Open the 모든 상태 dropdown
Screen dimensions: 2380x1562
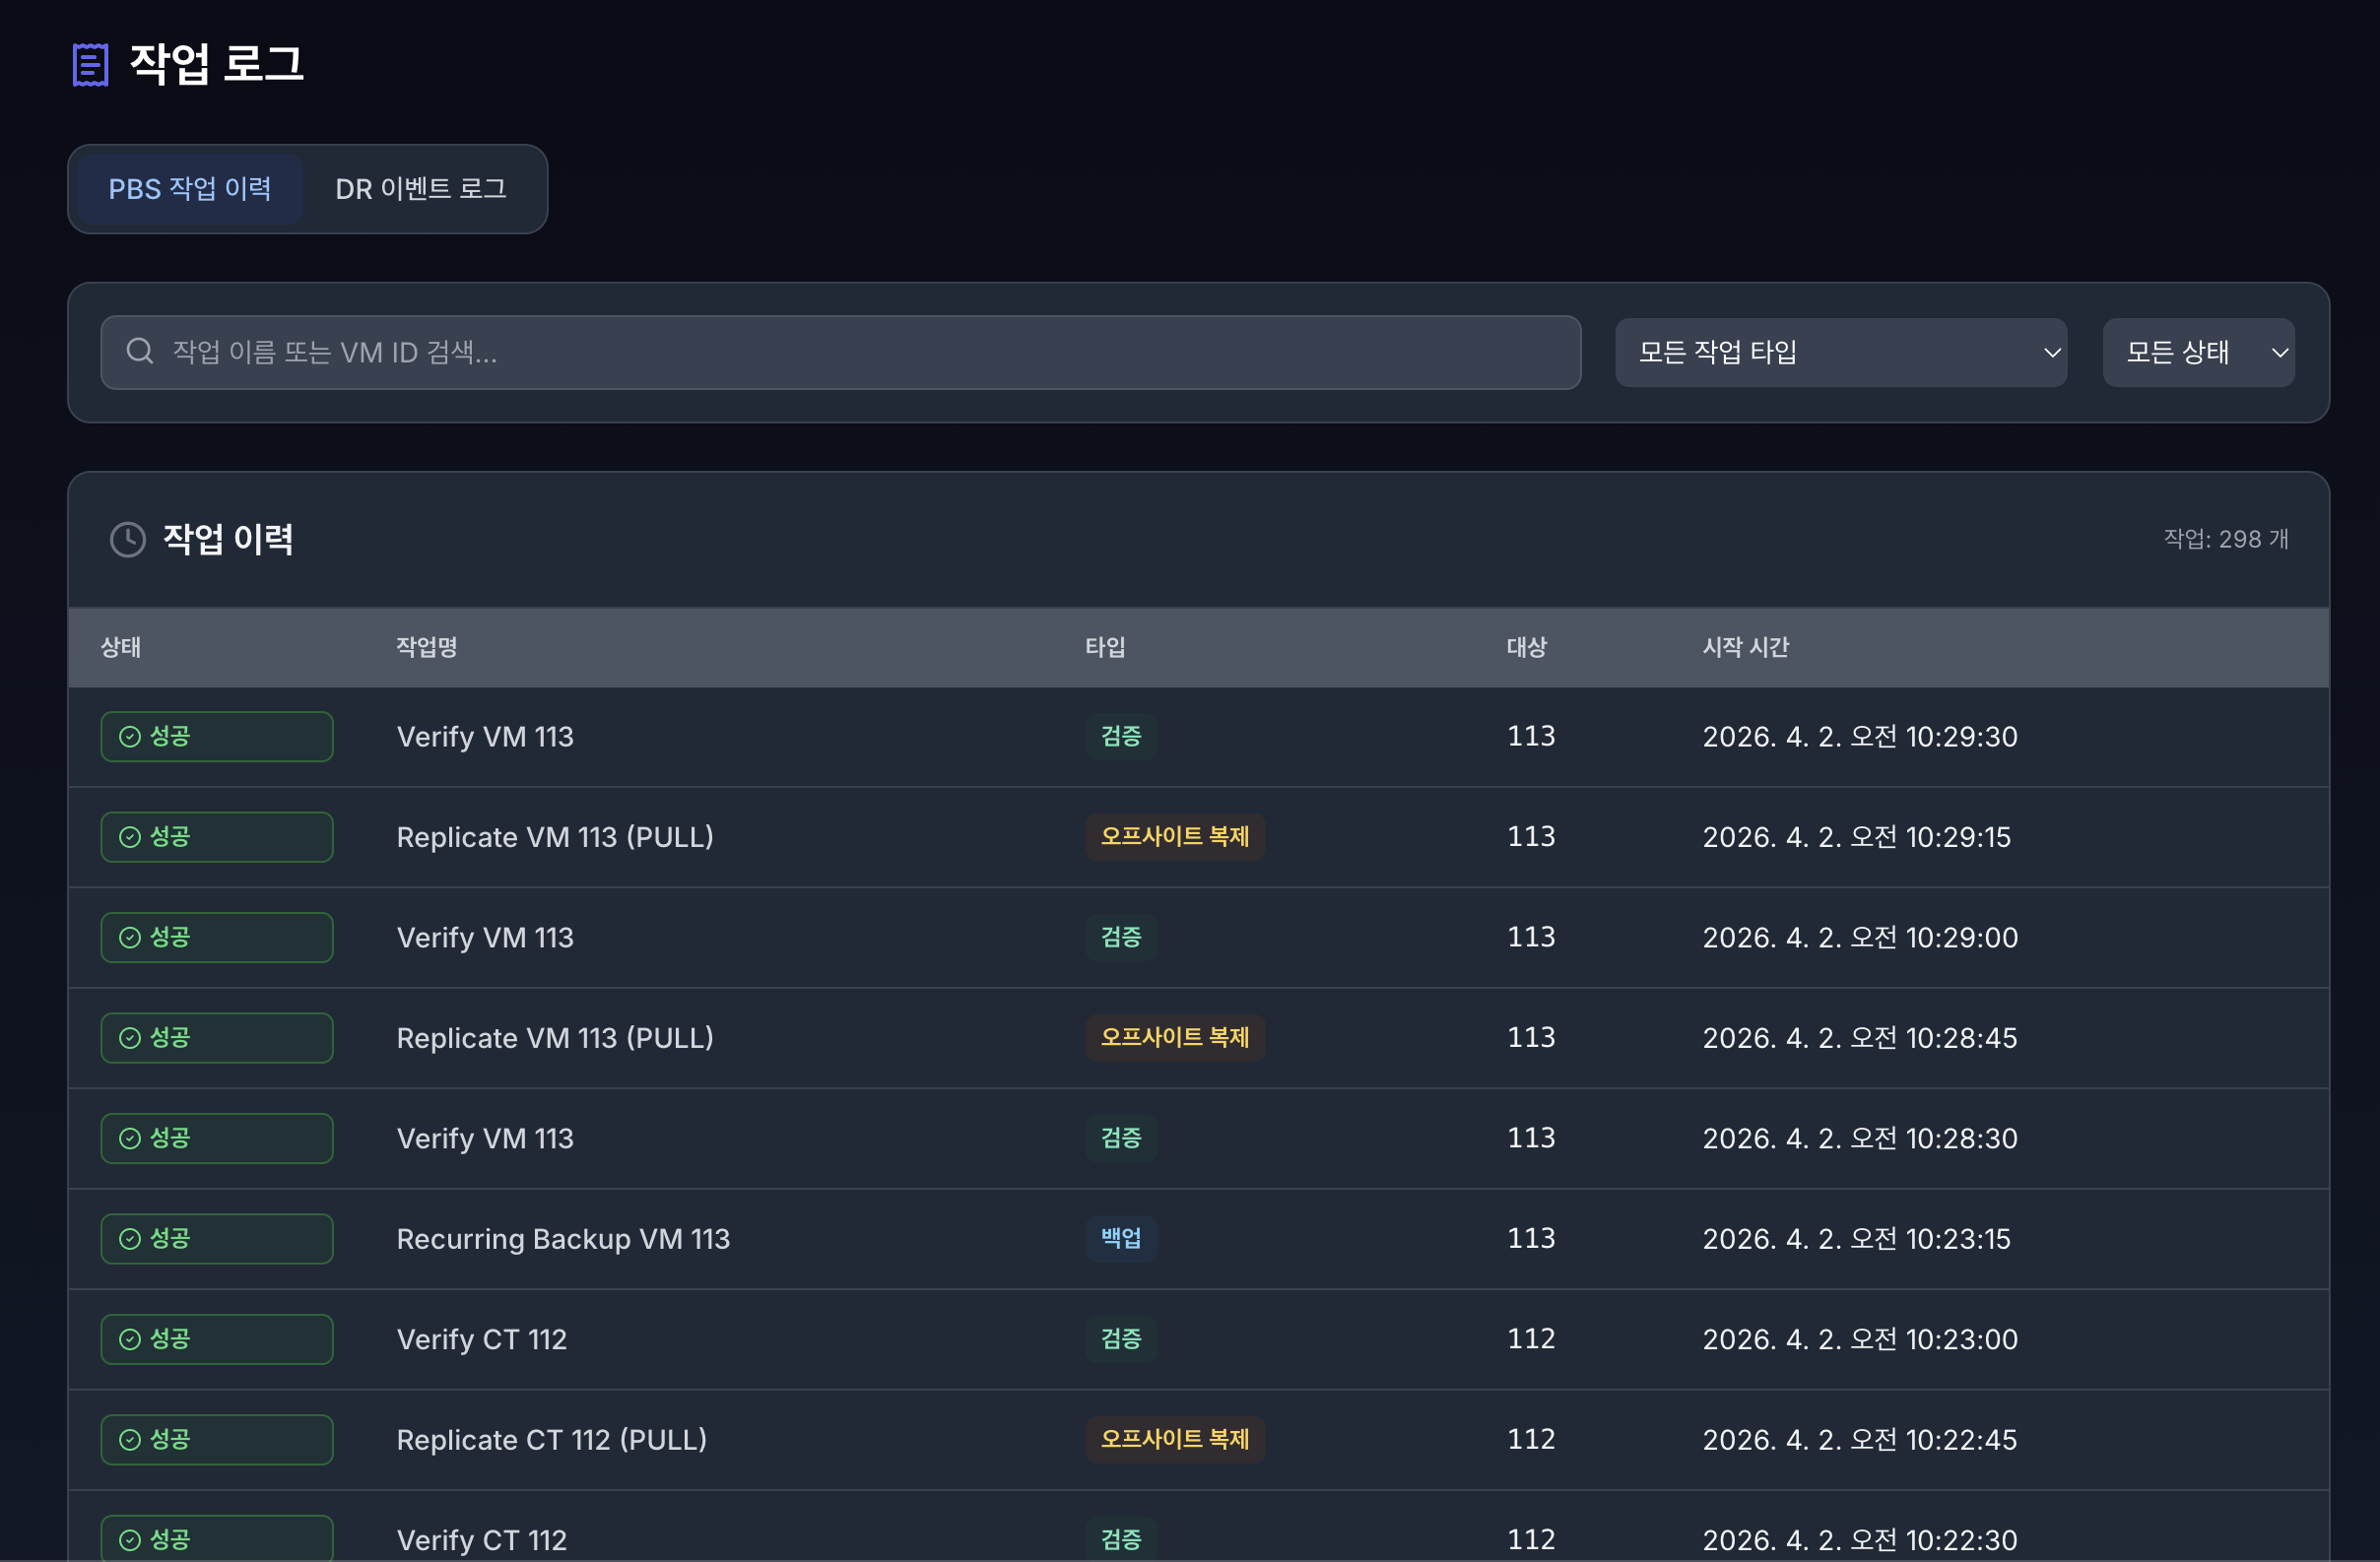(x=2198, y=352)
